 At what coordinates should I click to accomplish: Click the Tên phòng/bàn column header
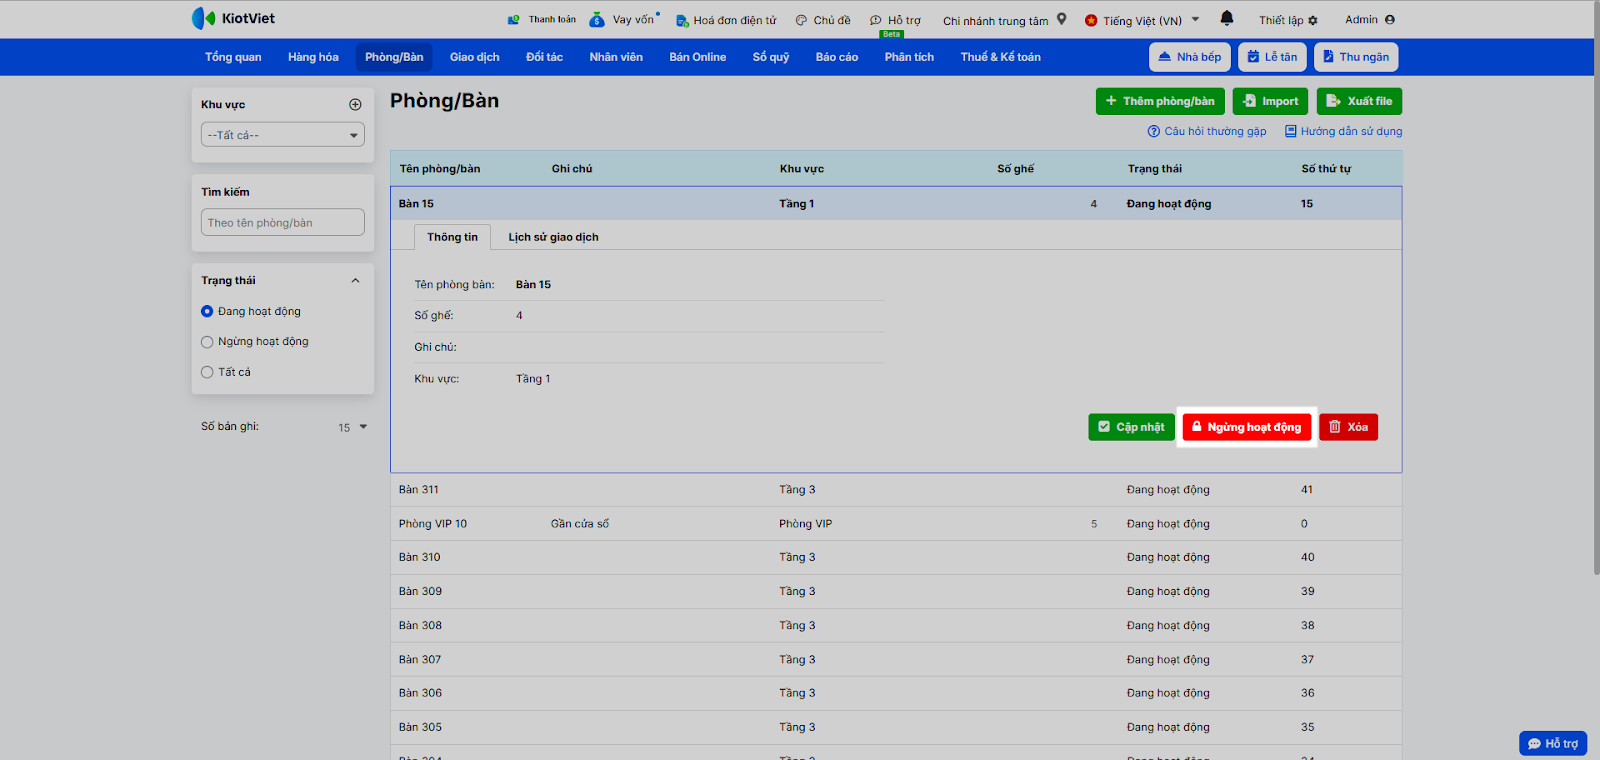pos(440,169)
